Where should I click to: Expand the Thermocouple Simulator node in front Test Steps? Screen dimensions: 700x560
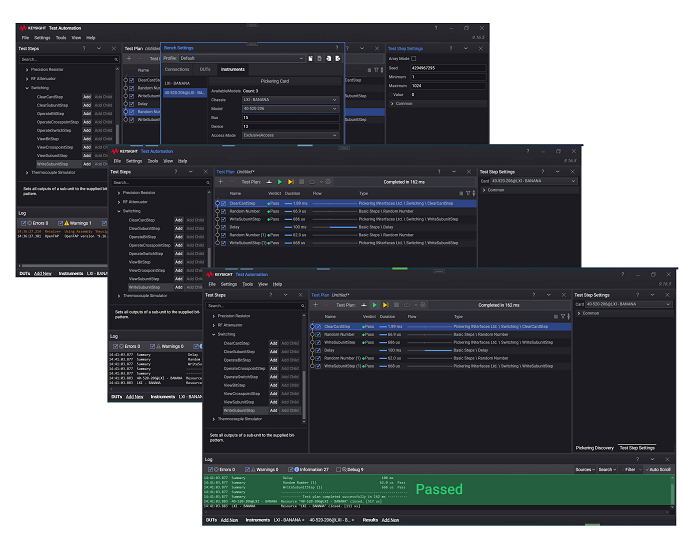coord(215,418)
